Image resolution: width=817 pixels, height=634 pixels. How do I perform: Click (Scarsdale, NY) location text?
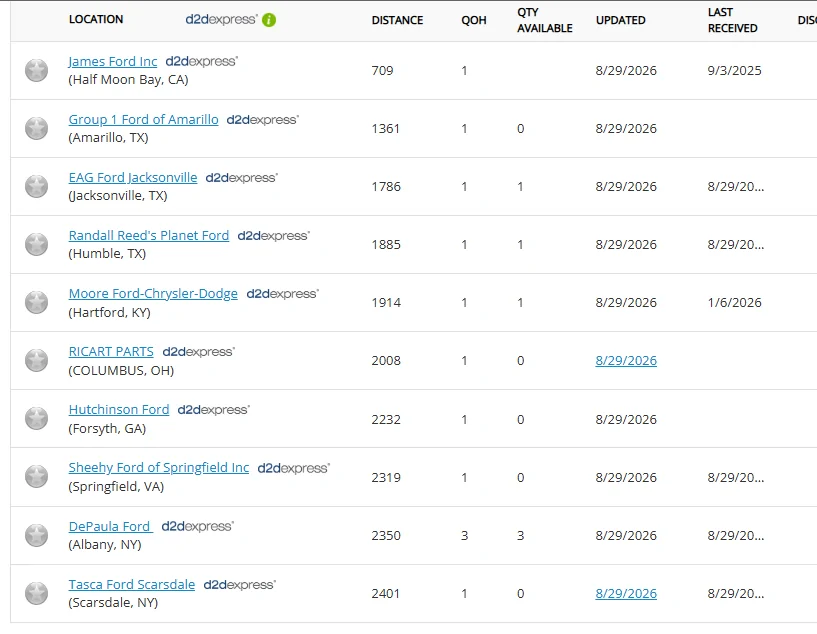(113, 603)
